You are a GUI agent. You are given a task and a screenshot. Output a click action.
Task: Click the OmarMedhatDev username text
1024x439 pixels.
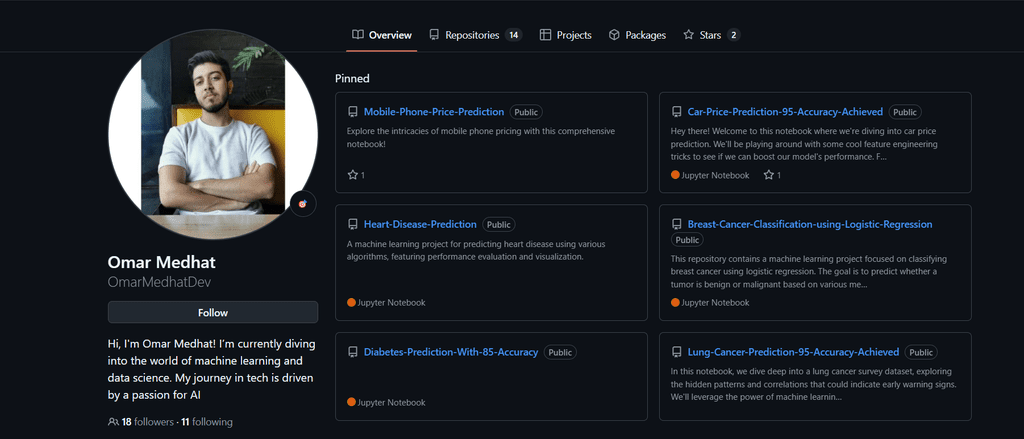[x=159, y=282]
